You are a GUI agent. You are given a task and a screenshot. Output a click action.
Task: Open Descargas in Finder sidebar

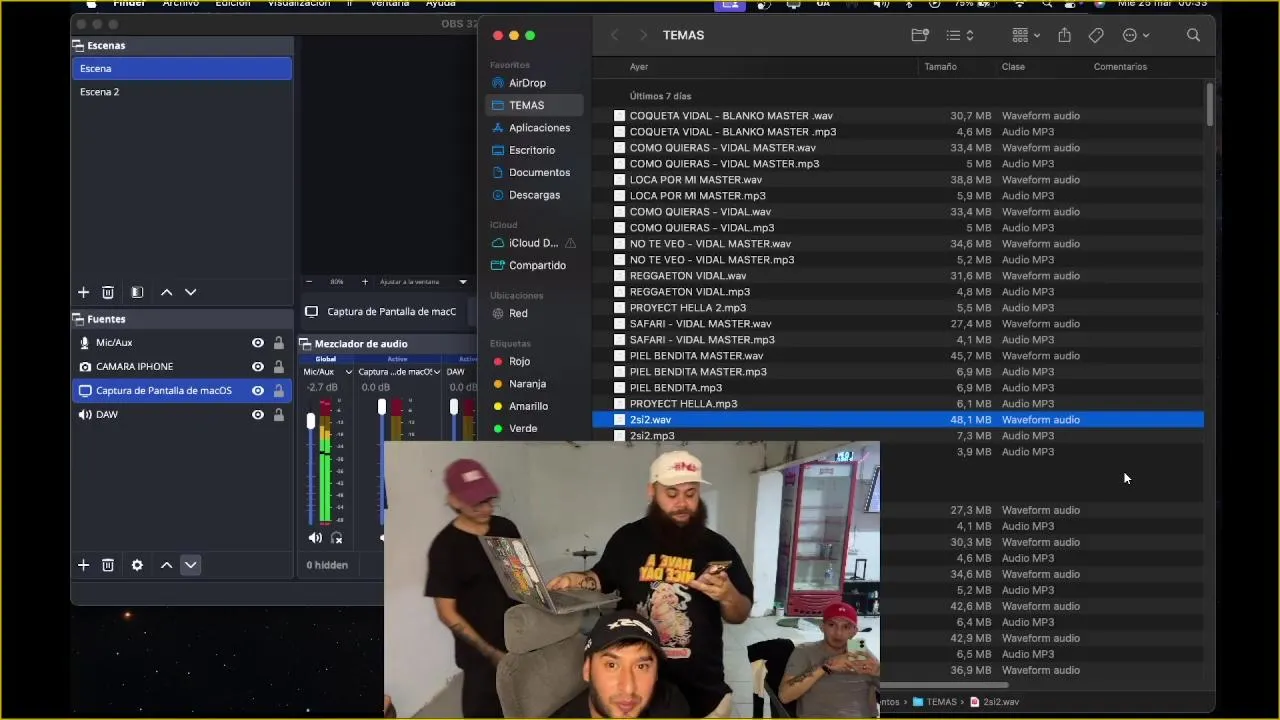(534, 195)
